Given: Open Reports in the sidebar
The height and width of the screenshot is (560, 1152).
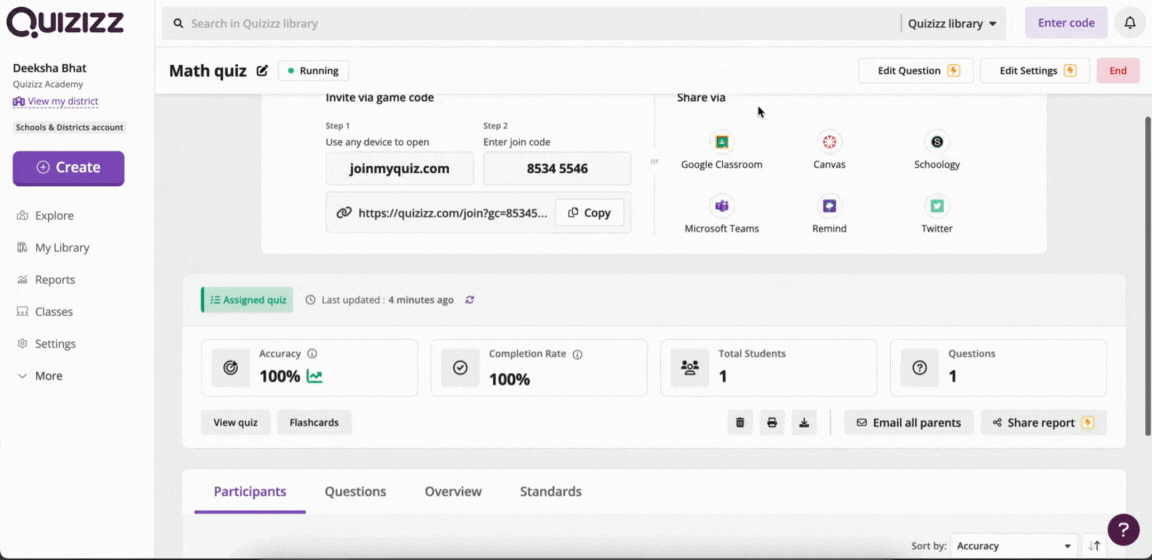Looking at the screenshot, I should (x=46, y=279).
